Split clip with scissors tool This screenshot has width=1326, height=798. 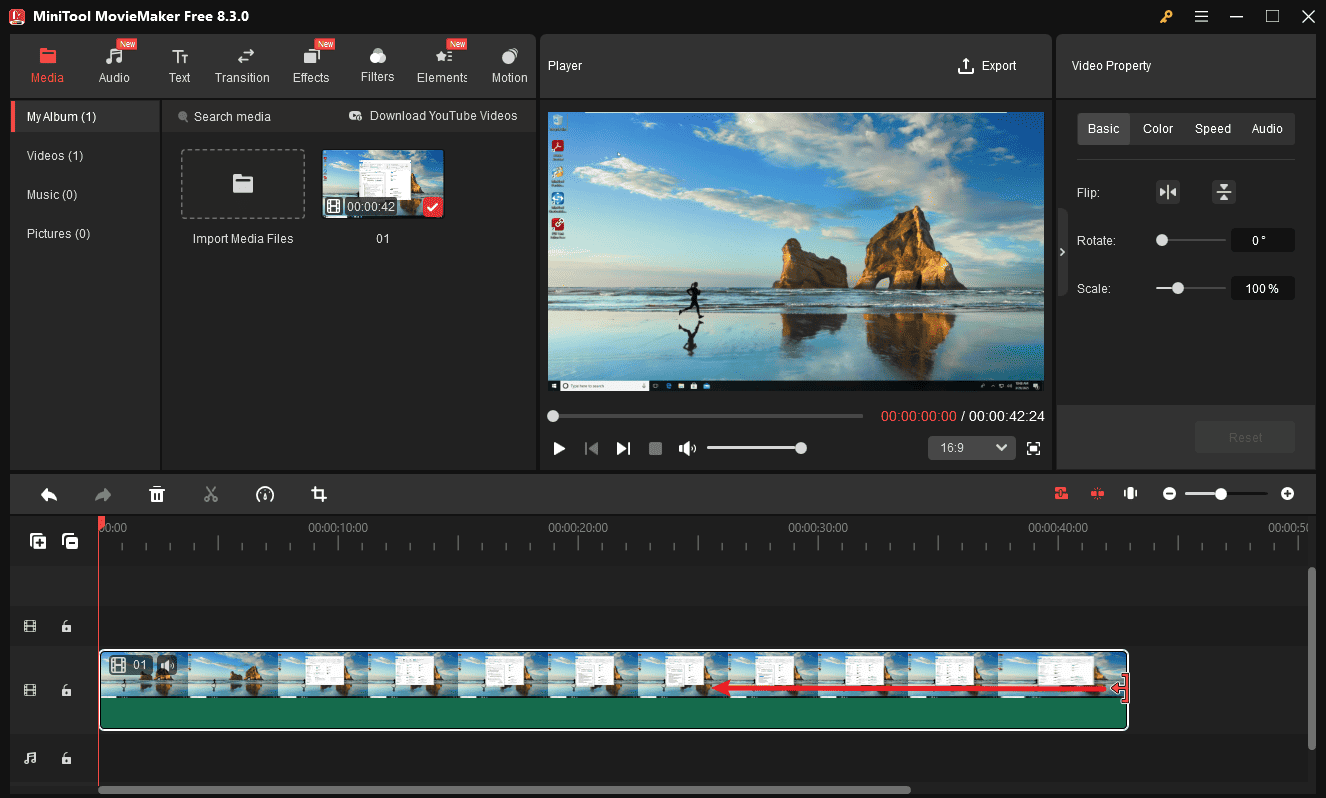click(x=211, y=494)
